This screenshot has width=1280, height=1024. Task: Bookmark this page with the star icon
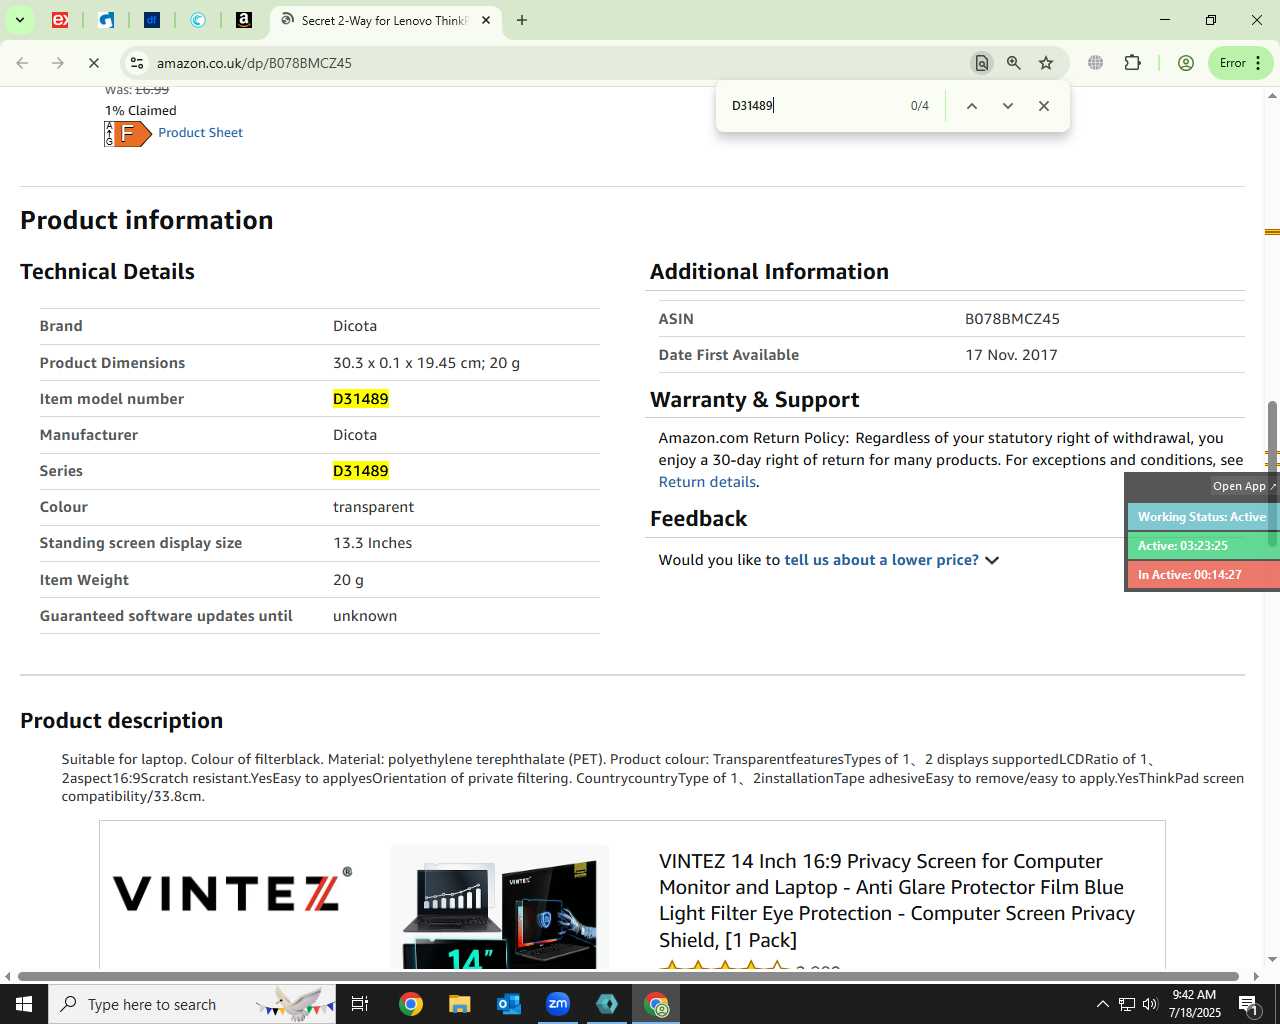click(1046, 63)
